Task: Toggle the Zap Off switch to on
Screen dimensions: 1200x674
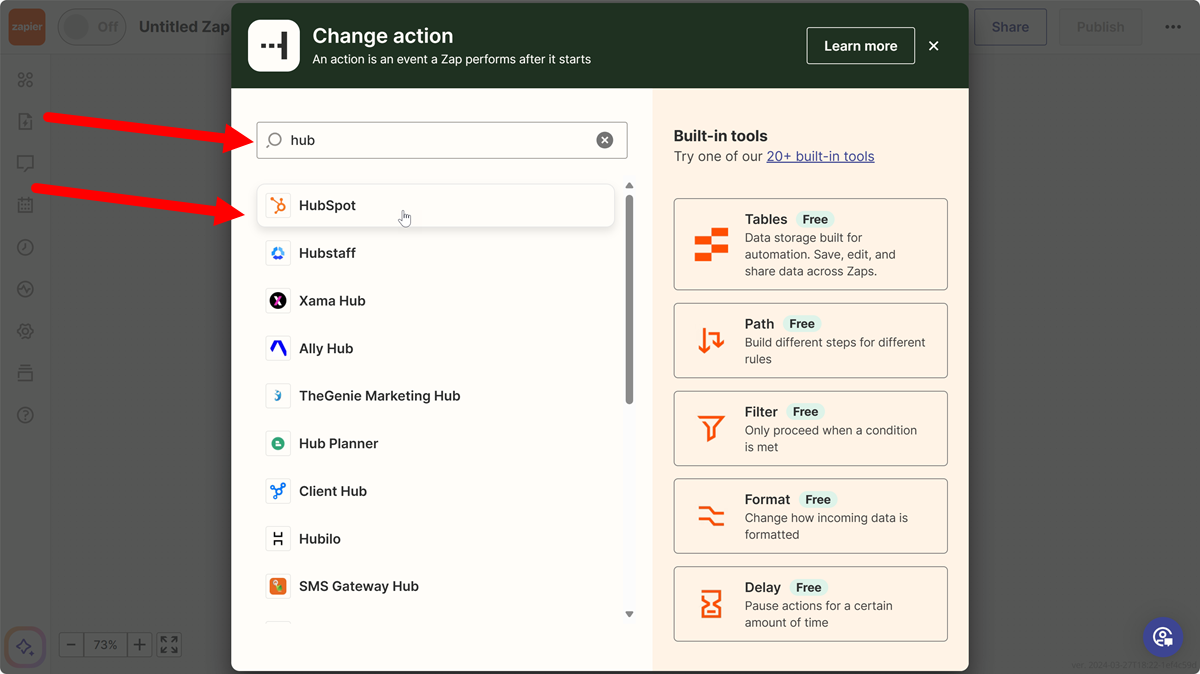Action: click(x=92, y=27)
